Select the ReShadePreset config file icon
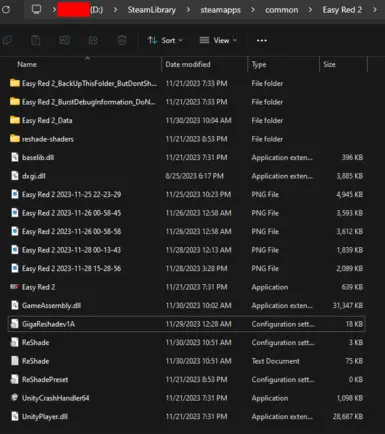Image resolution: width=385 pixels, height=434 pixels. [15, 379]
